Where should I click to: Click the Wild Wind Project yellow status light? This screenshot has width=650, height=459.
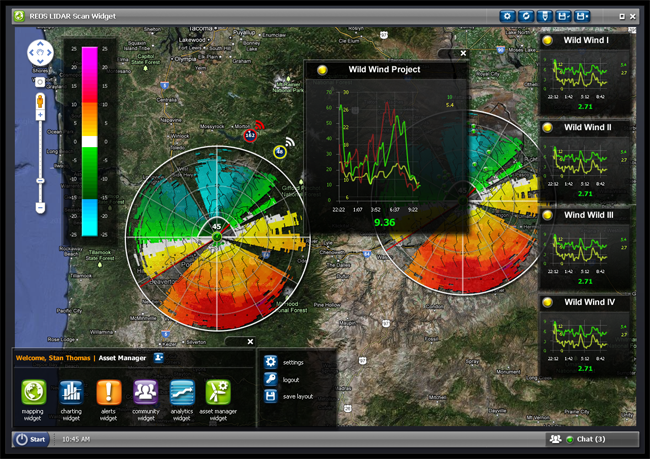point(322,70)
